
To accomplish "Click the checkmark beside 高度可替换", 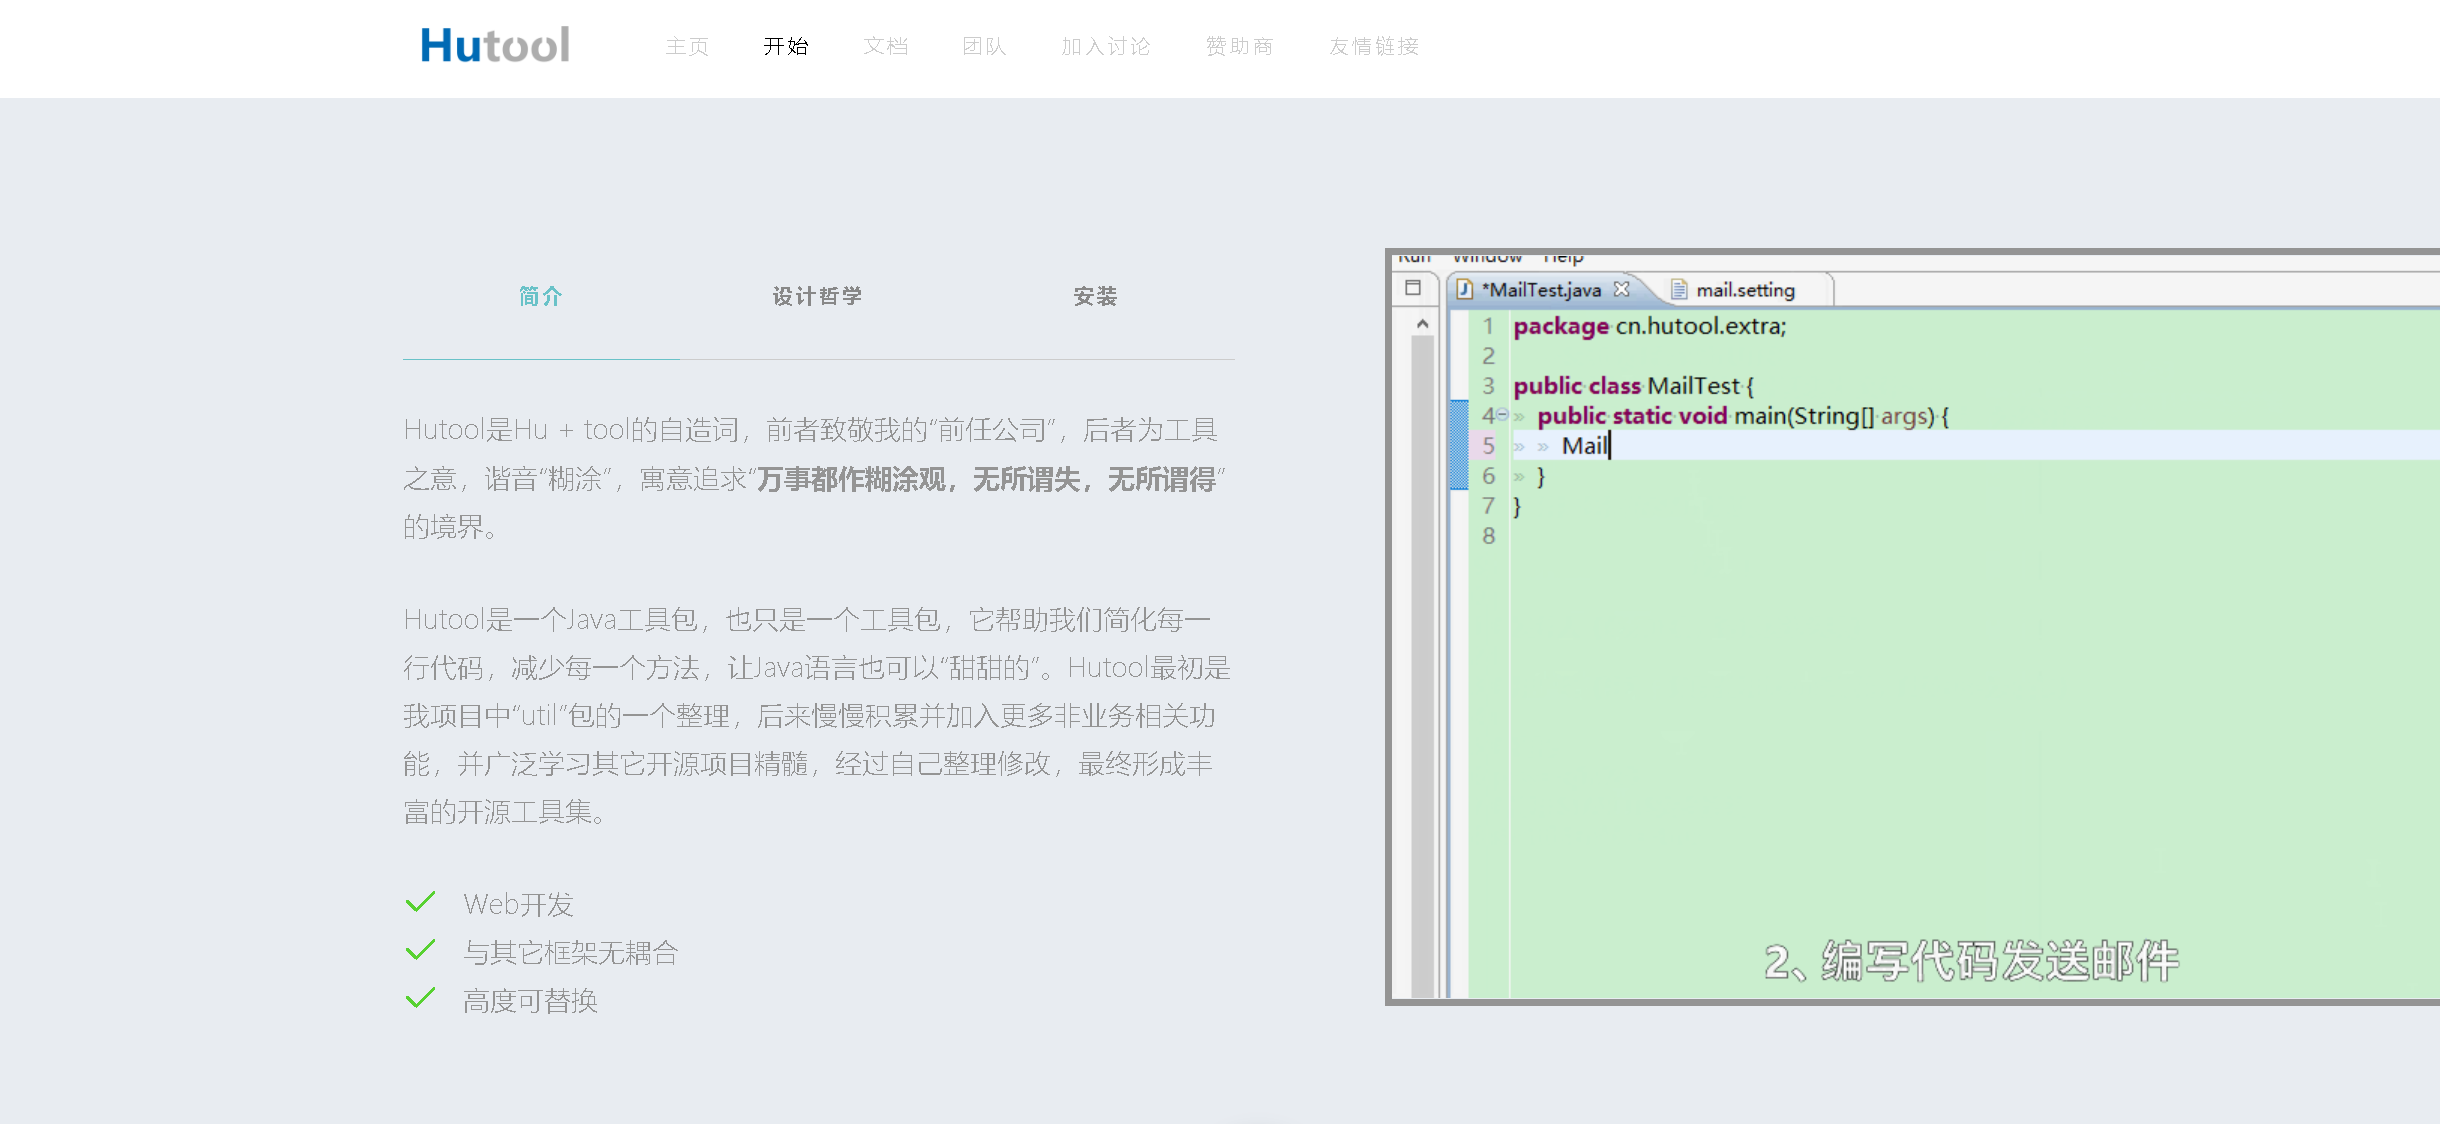I will [420, 998].
